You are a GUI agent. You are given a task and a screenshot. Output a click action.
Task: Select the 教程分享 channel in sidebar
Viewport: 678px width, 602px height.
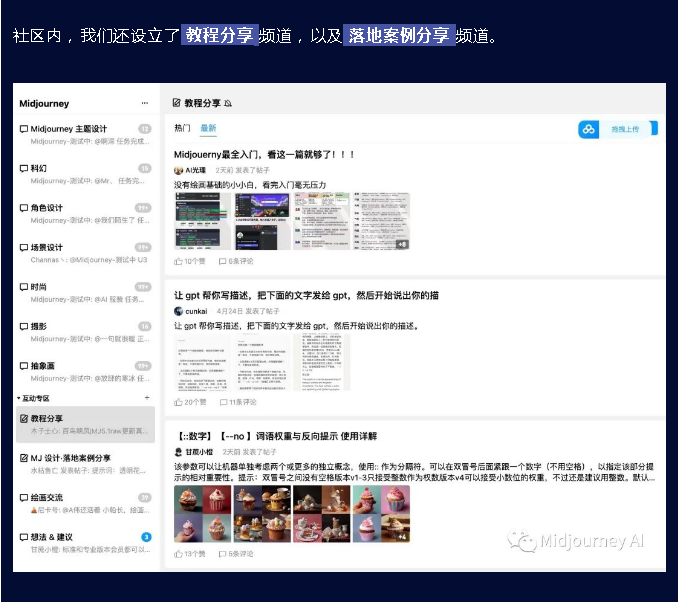[x=85, y=424]
